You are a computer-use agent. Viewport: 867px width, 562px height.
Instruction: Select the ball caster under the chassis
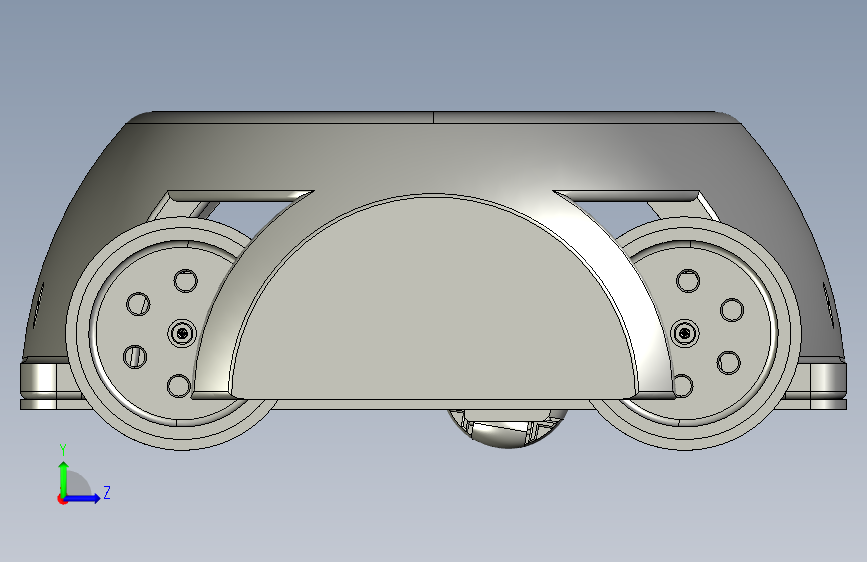[x=507, y=428]
